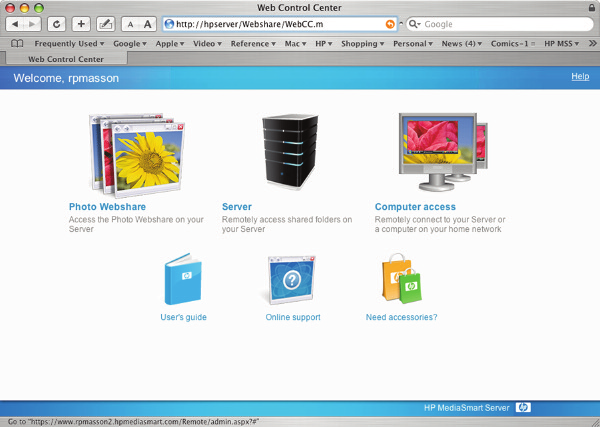This screenshot has width=600, height=427.
Task: Click 'Access the Photo Webshare on your Server' text
Action: [x=136, y=224]
